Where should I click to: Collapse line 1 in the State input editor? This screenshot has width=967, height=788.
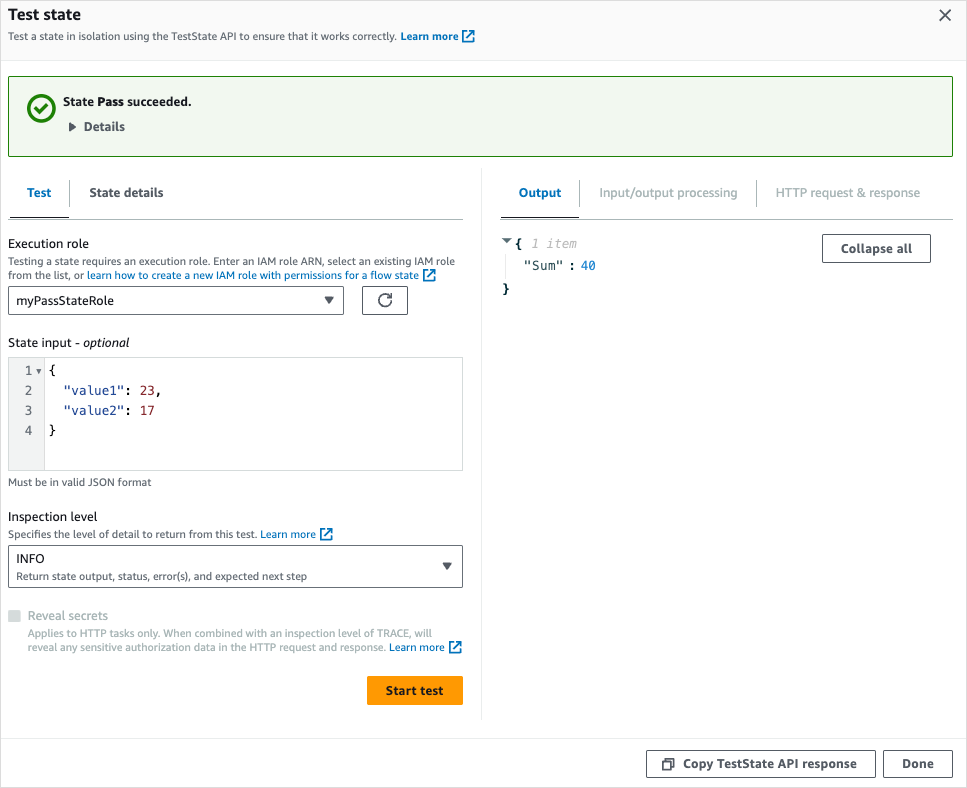[37, 370]
